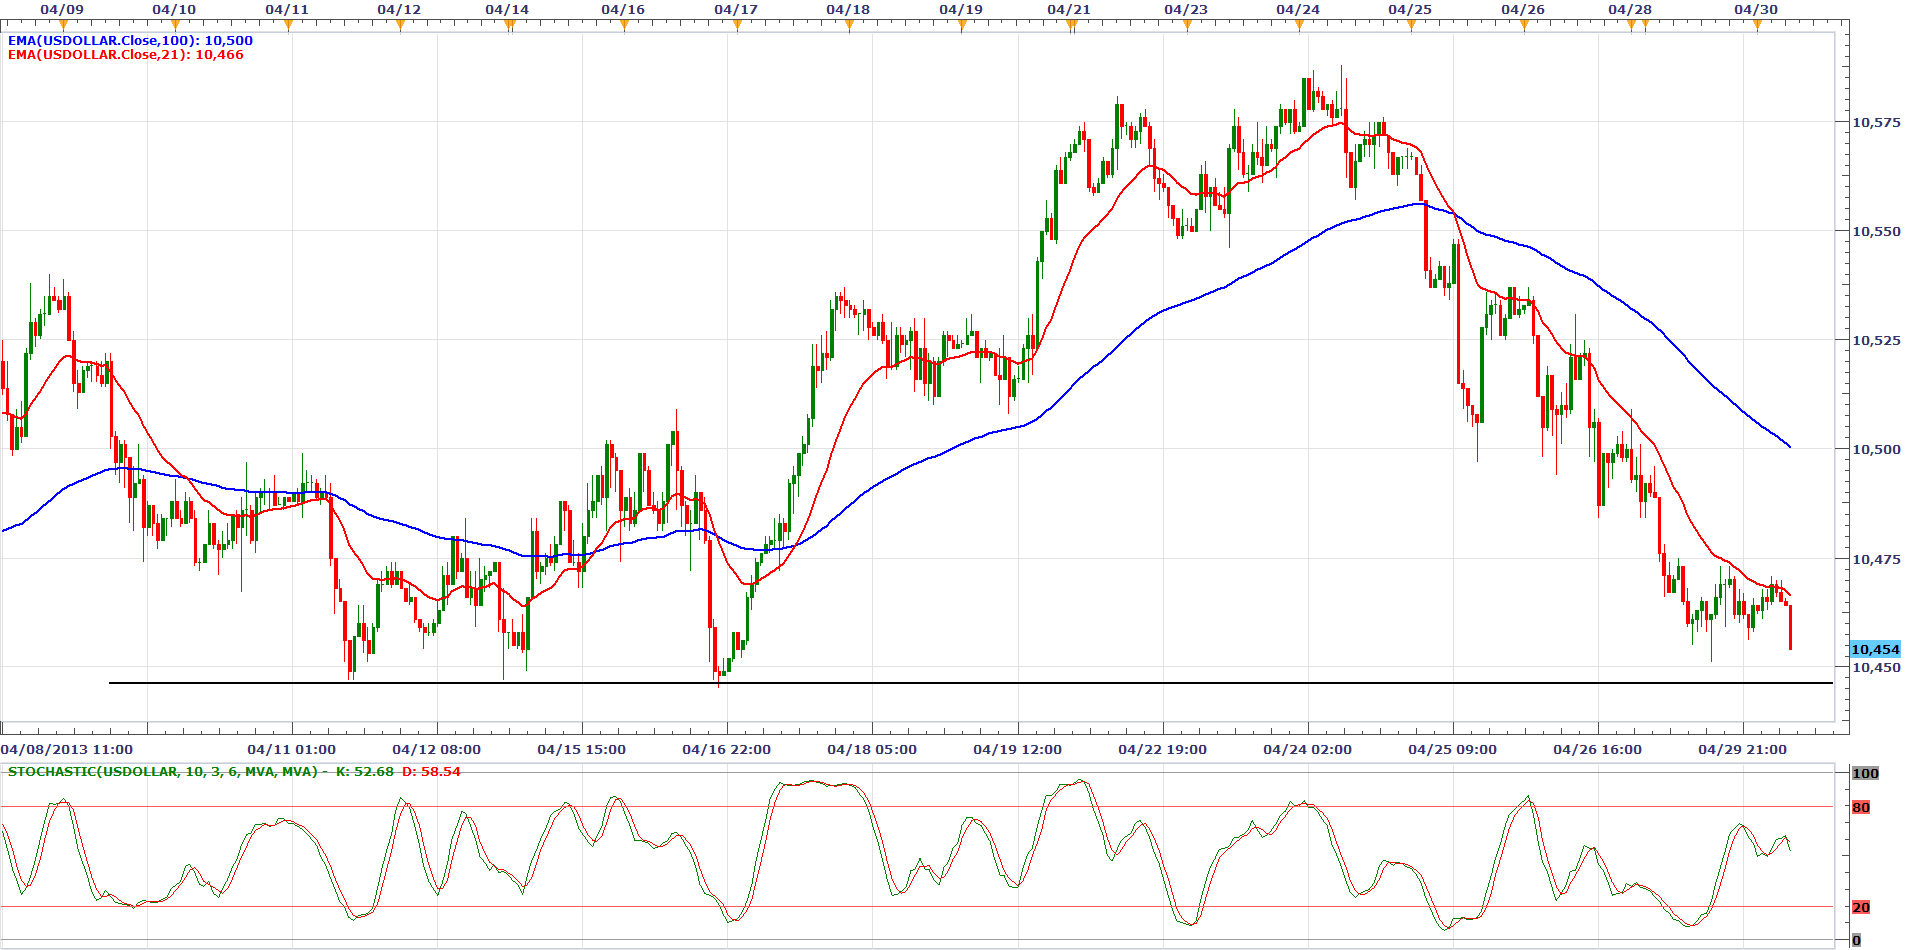Click the blue EMA 100 legend label
Image resolution: width=1914 pixels, height=950 pixels.
[130, 41]
